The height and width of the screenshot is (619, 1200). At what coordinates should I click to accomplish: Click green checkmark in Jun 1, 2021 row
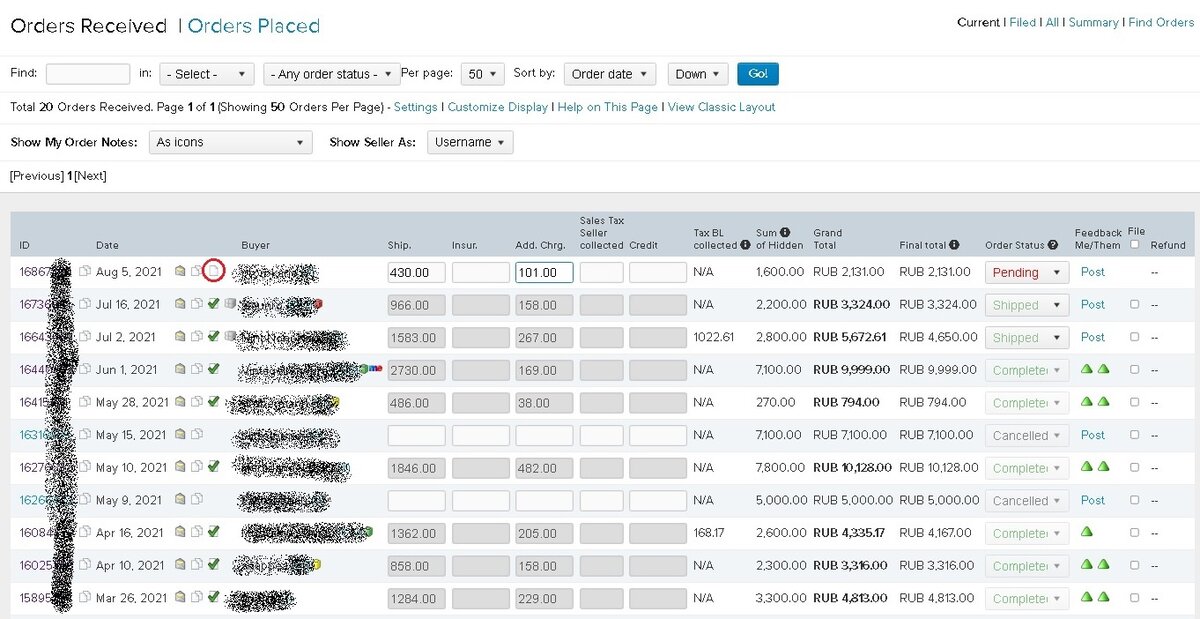[213, 369]
